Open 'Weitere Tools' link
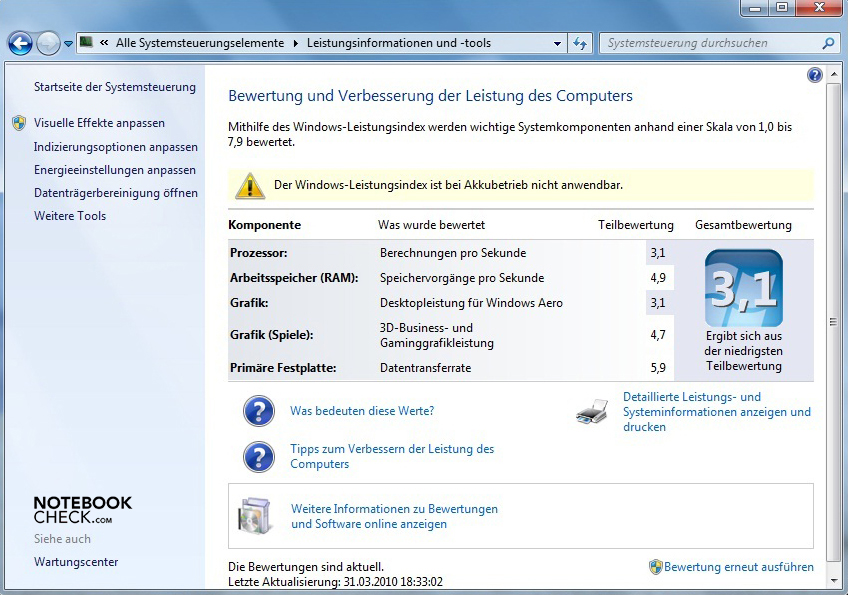This screenshot has width=848, height=595. tap(70, 215)
